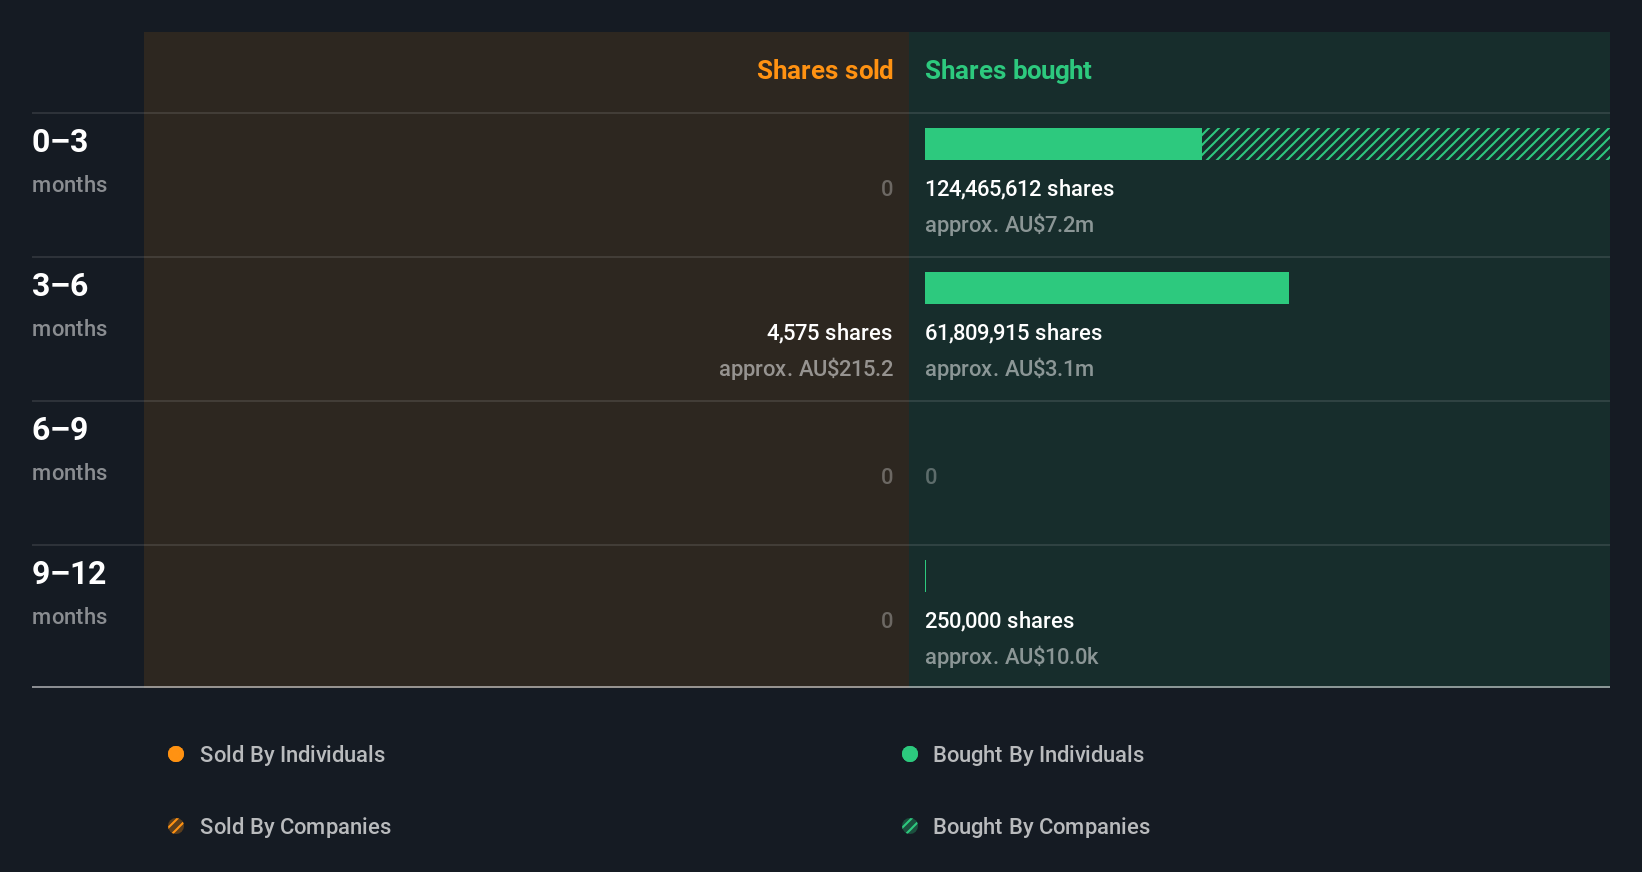The image size is (1642, 872).
Task: Select the Sold By Companies legend label
Action: point(295,826)
